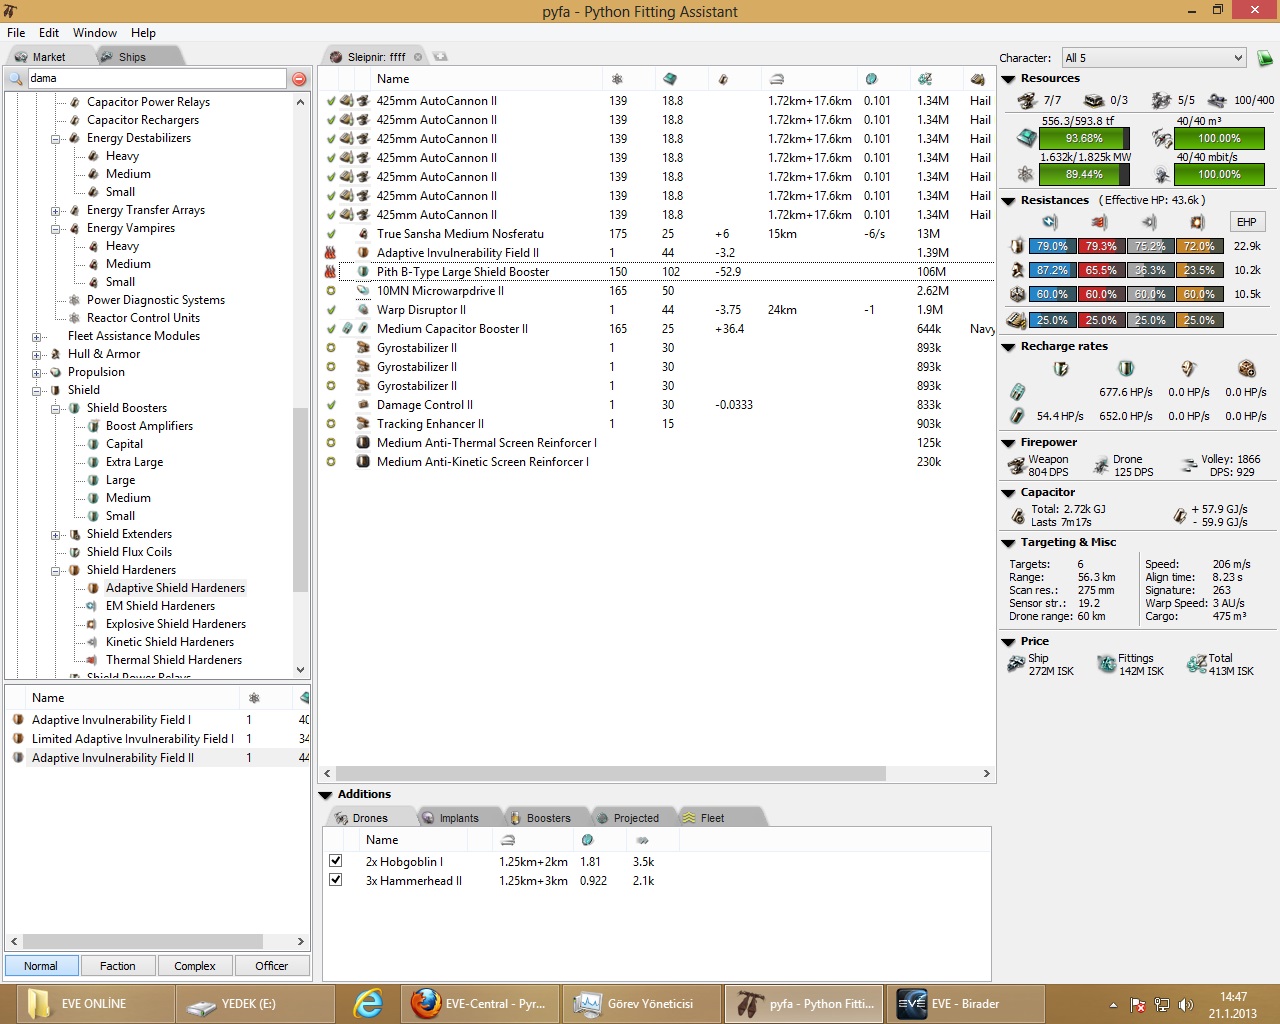1280x1024 pixels.
Task: Click the turret hardpoints icon showing 7/7
Action: 1027,100
